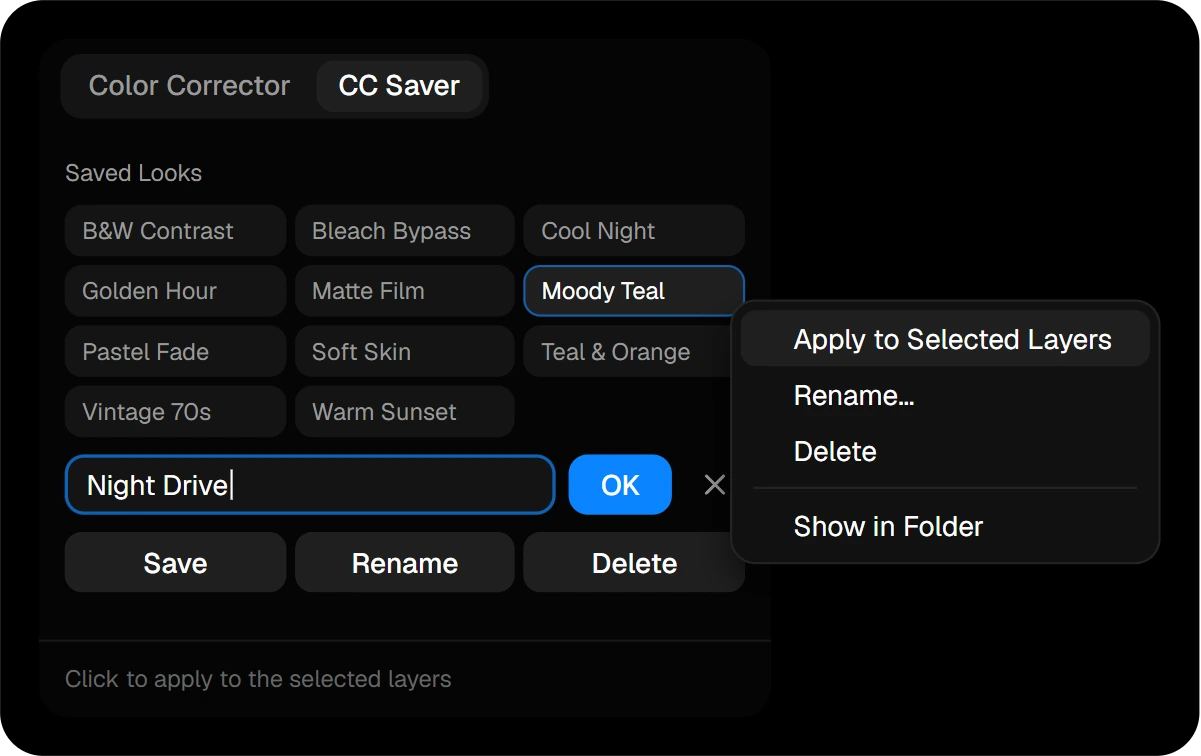Apply the Bleach Bypass look
This screenshot has height=756, width=1201.
tap(405, 231)
